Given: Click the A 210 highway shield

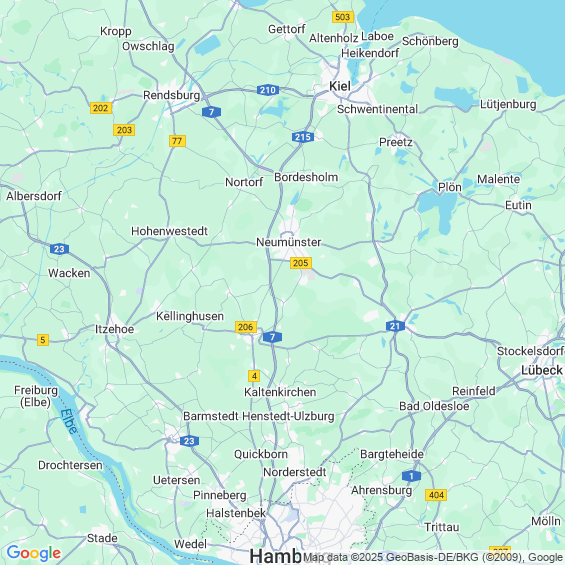Looking at the screenshot, I should 268,90.
